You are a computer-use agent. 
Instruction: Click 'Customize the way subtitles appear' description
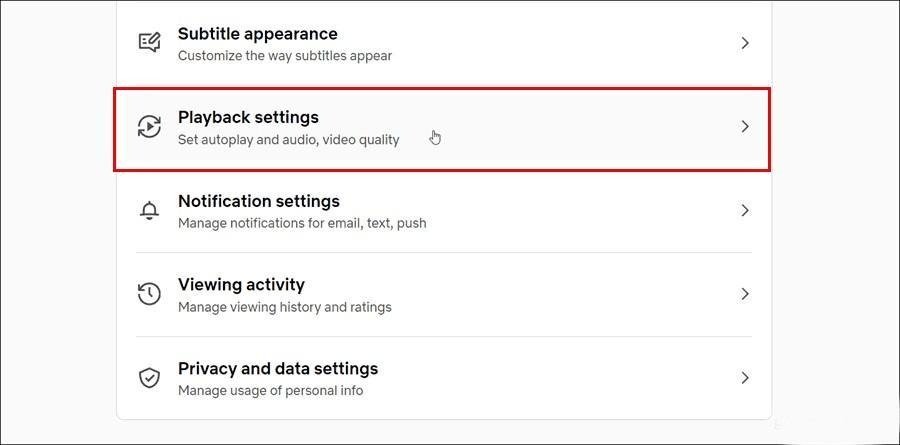click(x=285, y=56)
